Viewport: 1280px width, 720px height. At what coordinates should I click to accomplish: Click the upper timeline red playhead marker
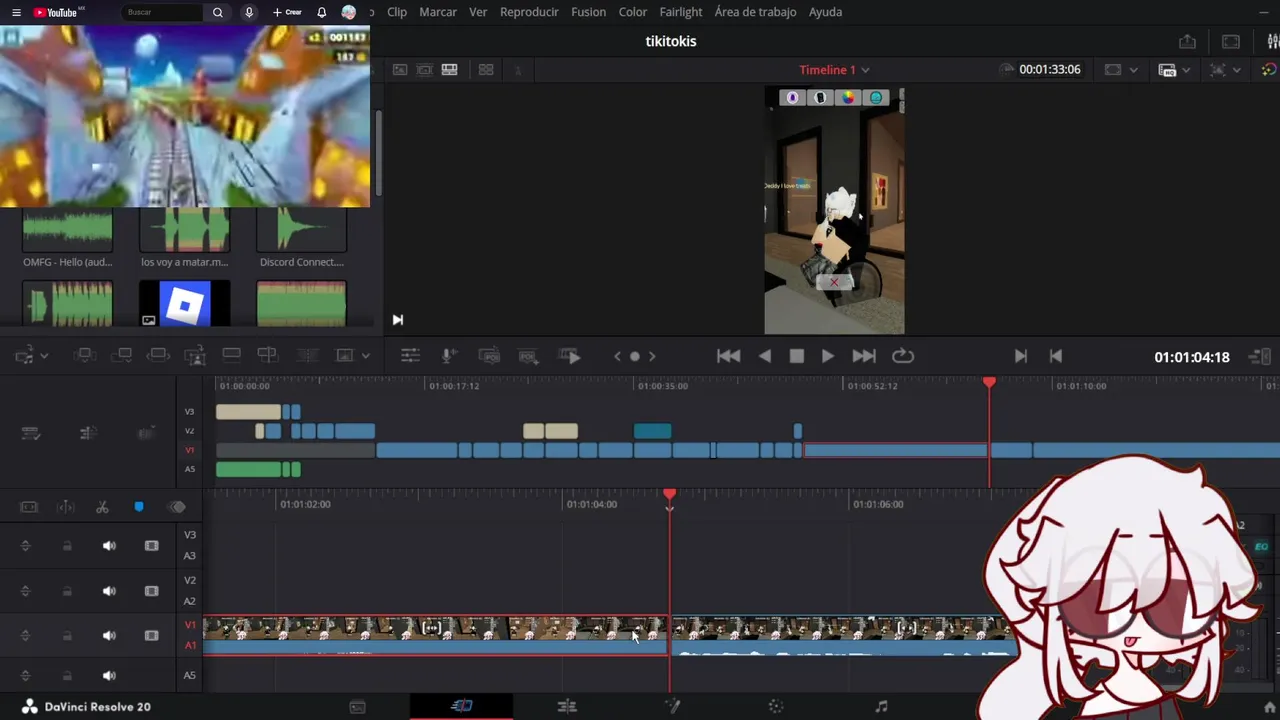point(989,383)
